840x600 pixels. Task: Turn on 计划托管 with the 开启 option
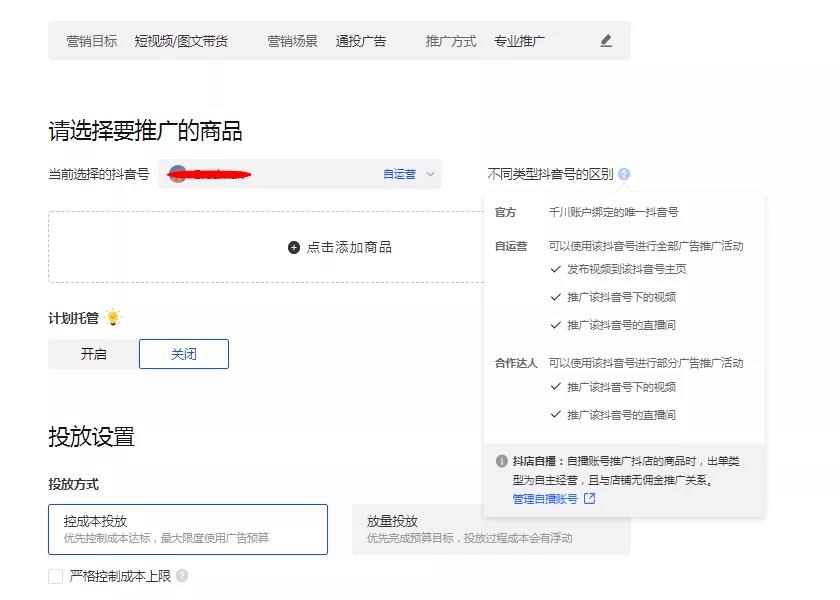[x=93, y=354]
